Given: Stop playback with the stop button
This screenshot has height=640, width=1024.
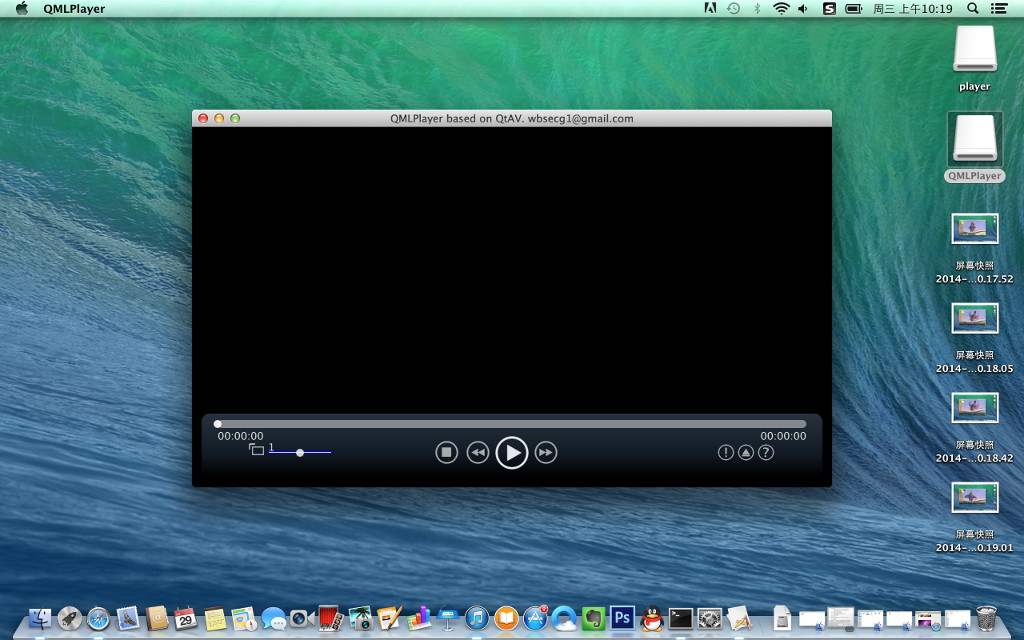Looking at the screenshot, I should pos(447,452).
